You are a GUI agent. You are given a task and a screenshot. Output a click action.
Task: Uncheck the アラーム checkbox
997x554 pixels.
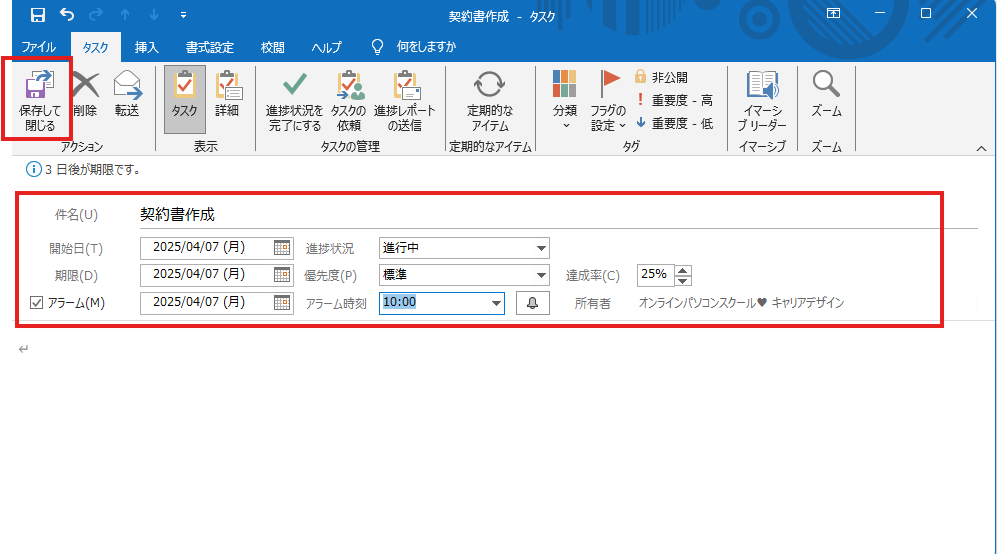[x=36, y=303]
